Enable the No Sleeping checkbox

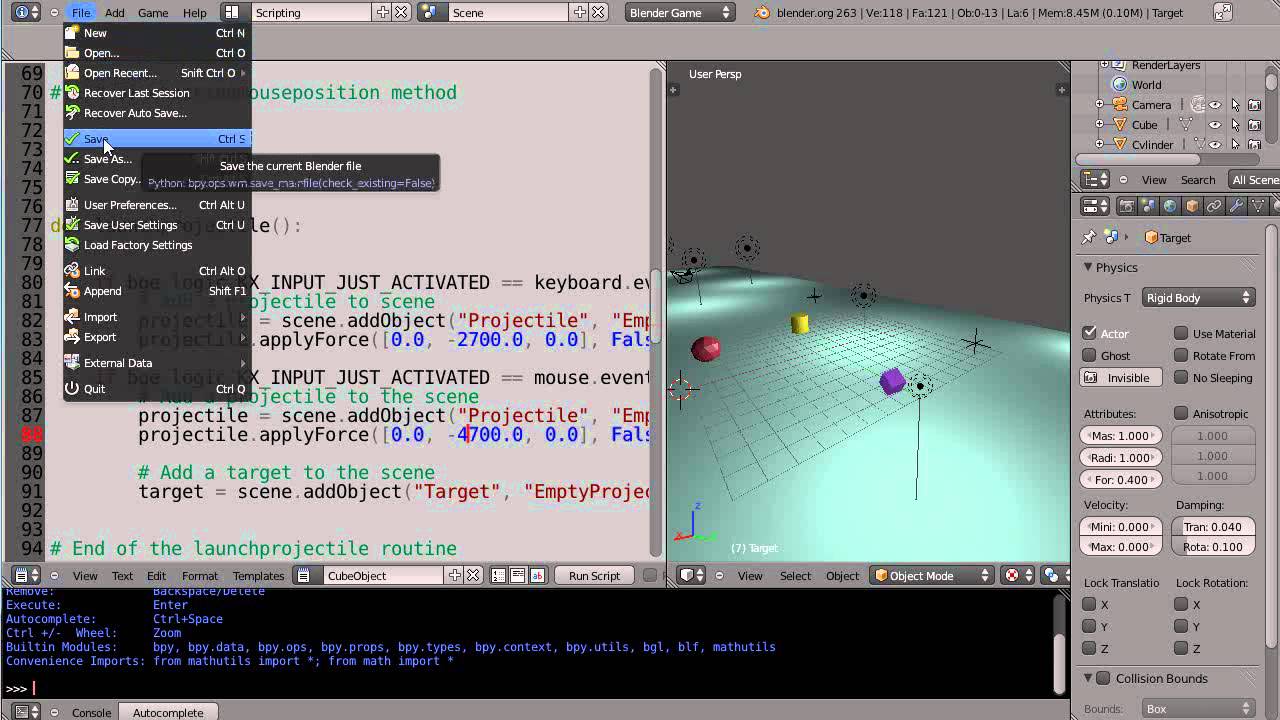coord(1182,377)
